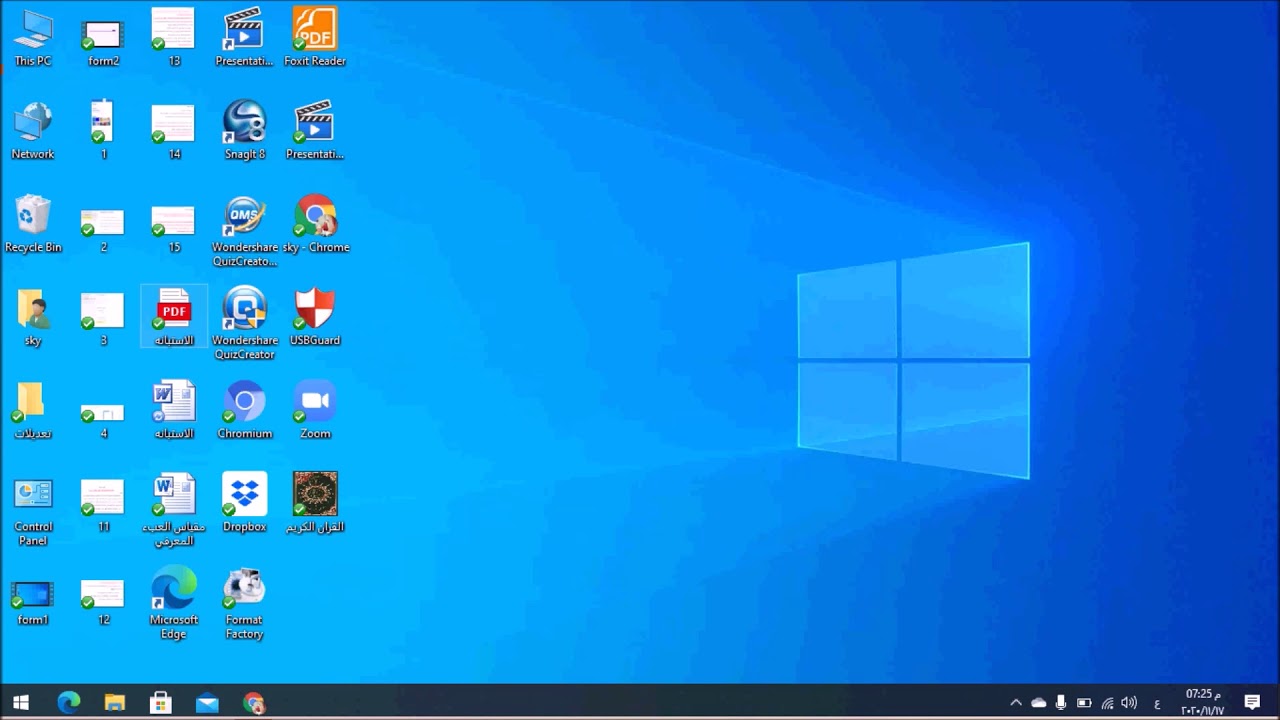Select the Chromium desktop icon
Screen dimensions: 1280x720
coord(244,410)
